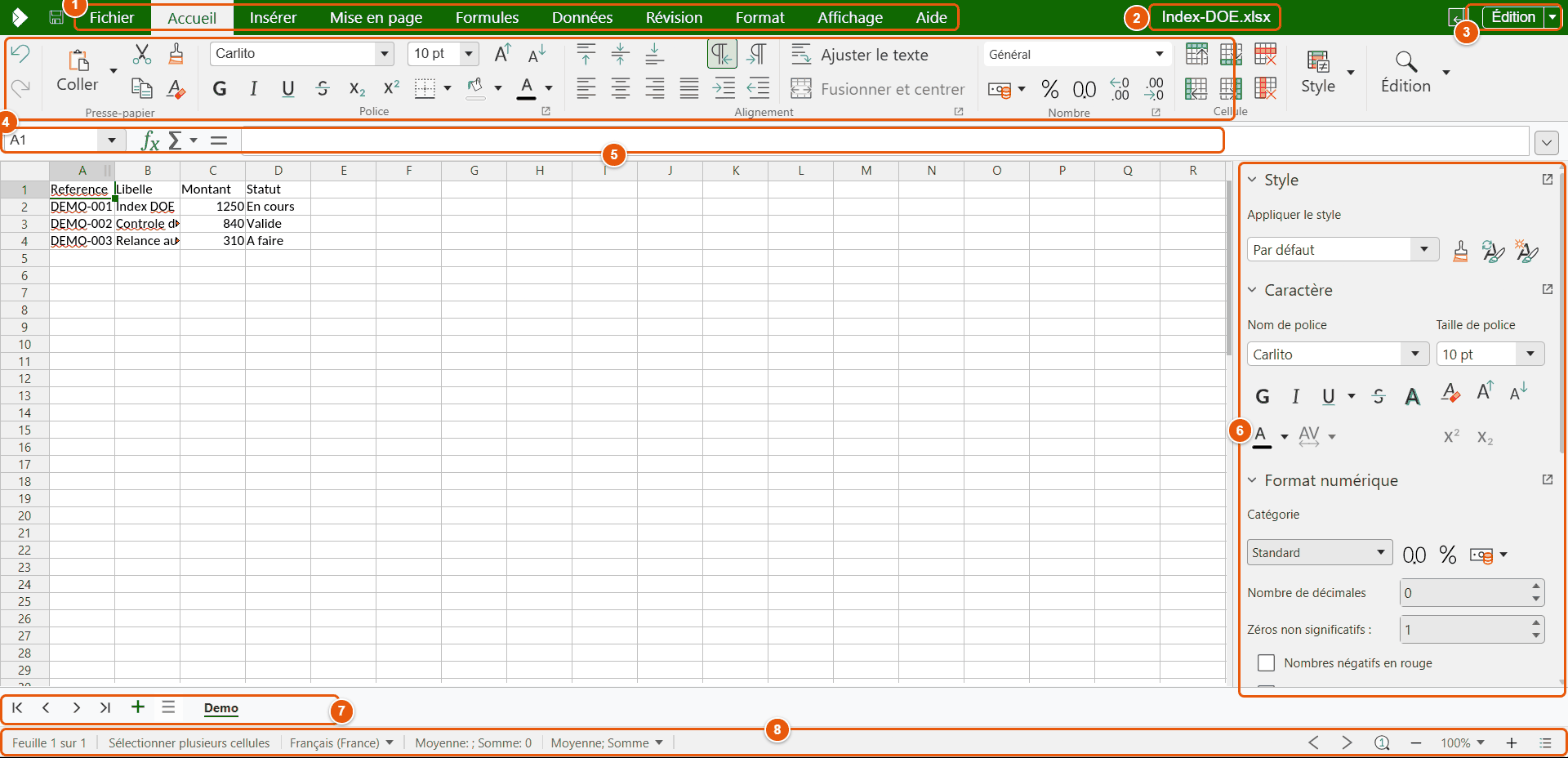Image resolution: width=1568 pixels, height=758 pixels.
Task: Open the Insérer tab
Action: [x=273, y=18]
